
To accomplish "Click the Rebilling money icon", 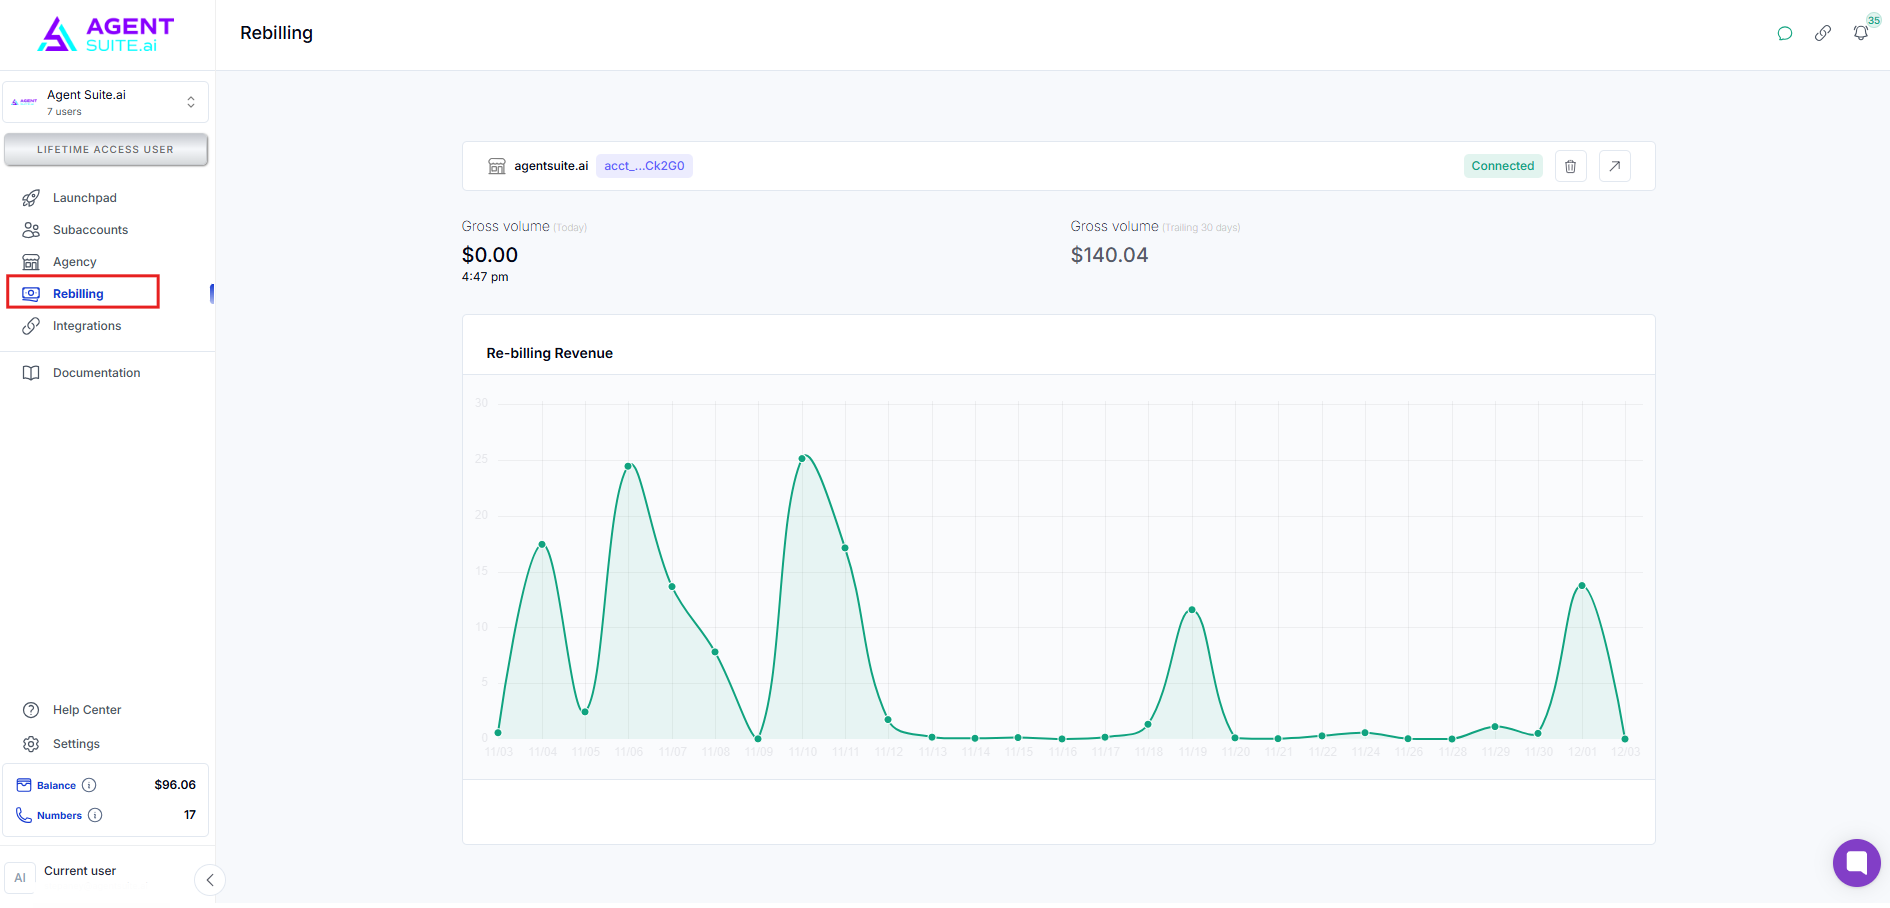I will coord(31,294).
